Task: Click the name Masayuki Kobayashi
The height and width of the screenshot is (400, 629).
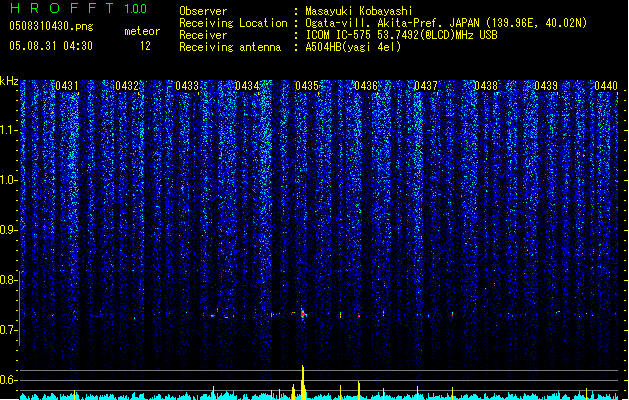Action: tap(359, 11)
